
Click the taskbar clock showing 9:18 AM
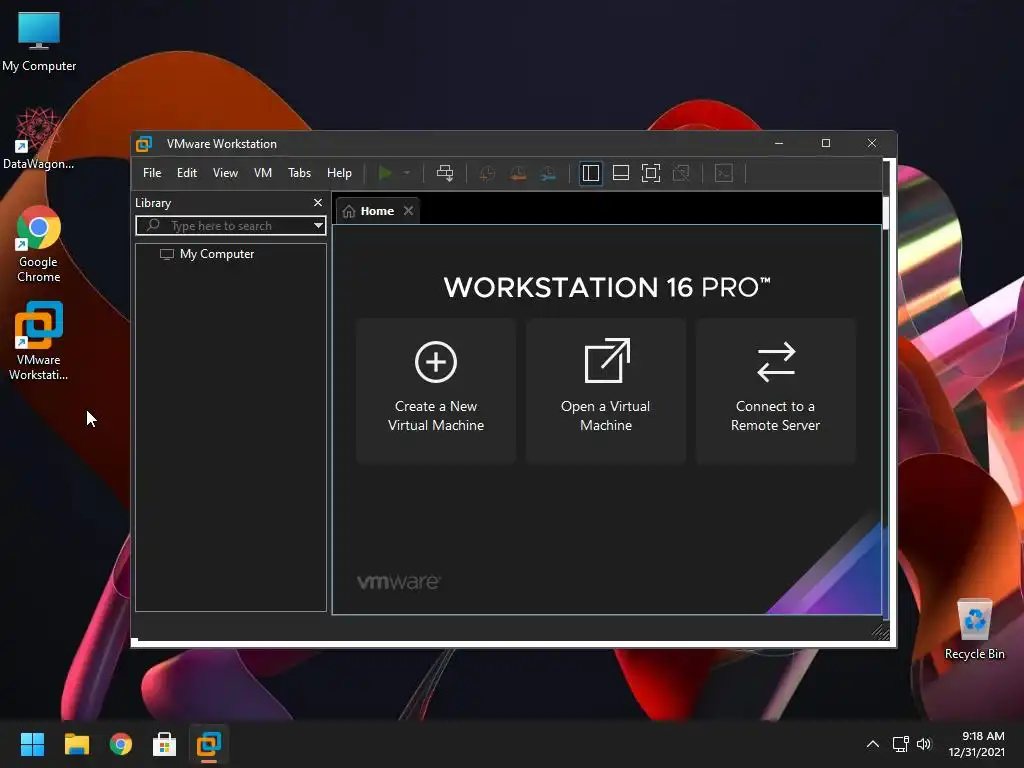(977, 744)
